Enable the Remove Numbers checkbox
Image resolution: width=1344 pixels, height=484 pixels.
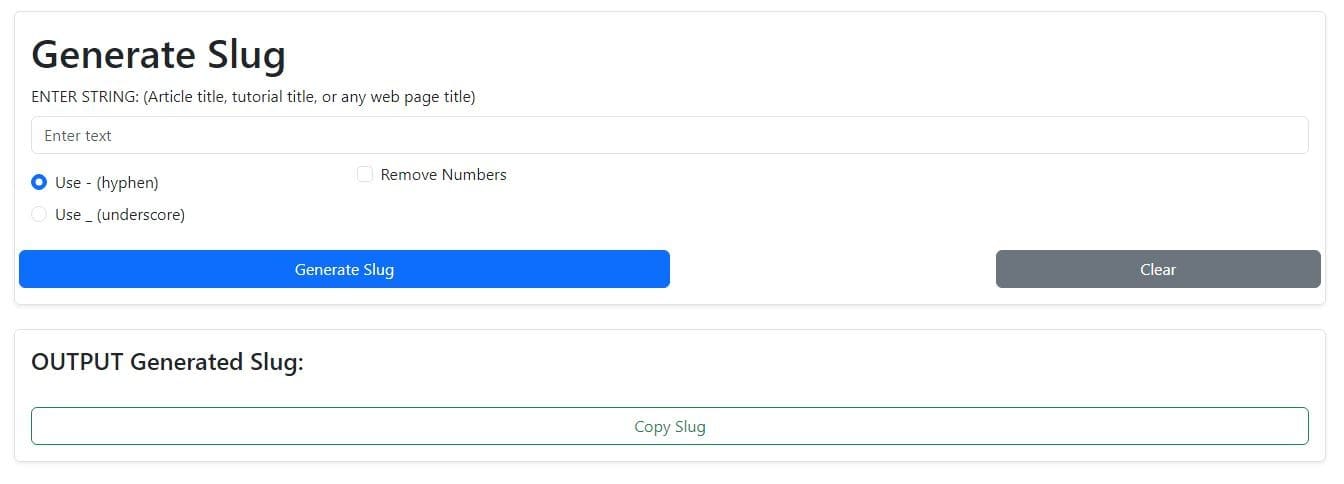coord(365,174)
